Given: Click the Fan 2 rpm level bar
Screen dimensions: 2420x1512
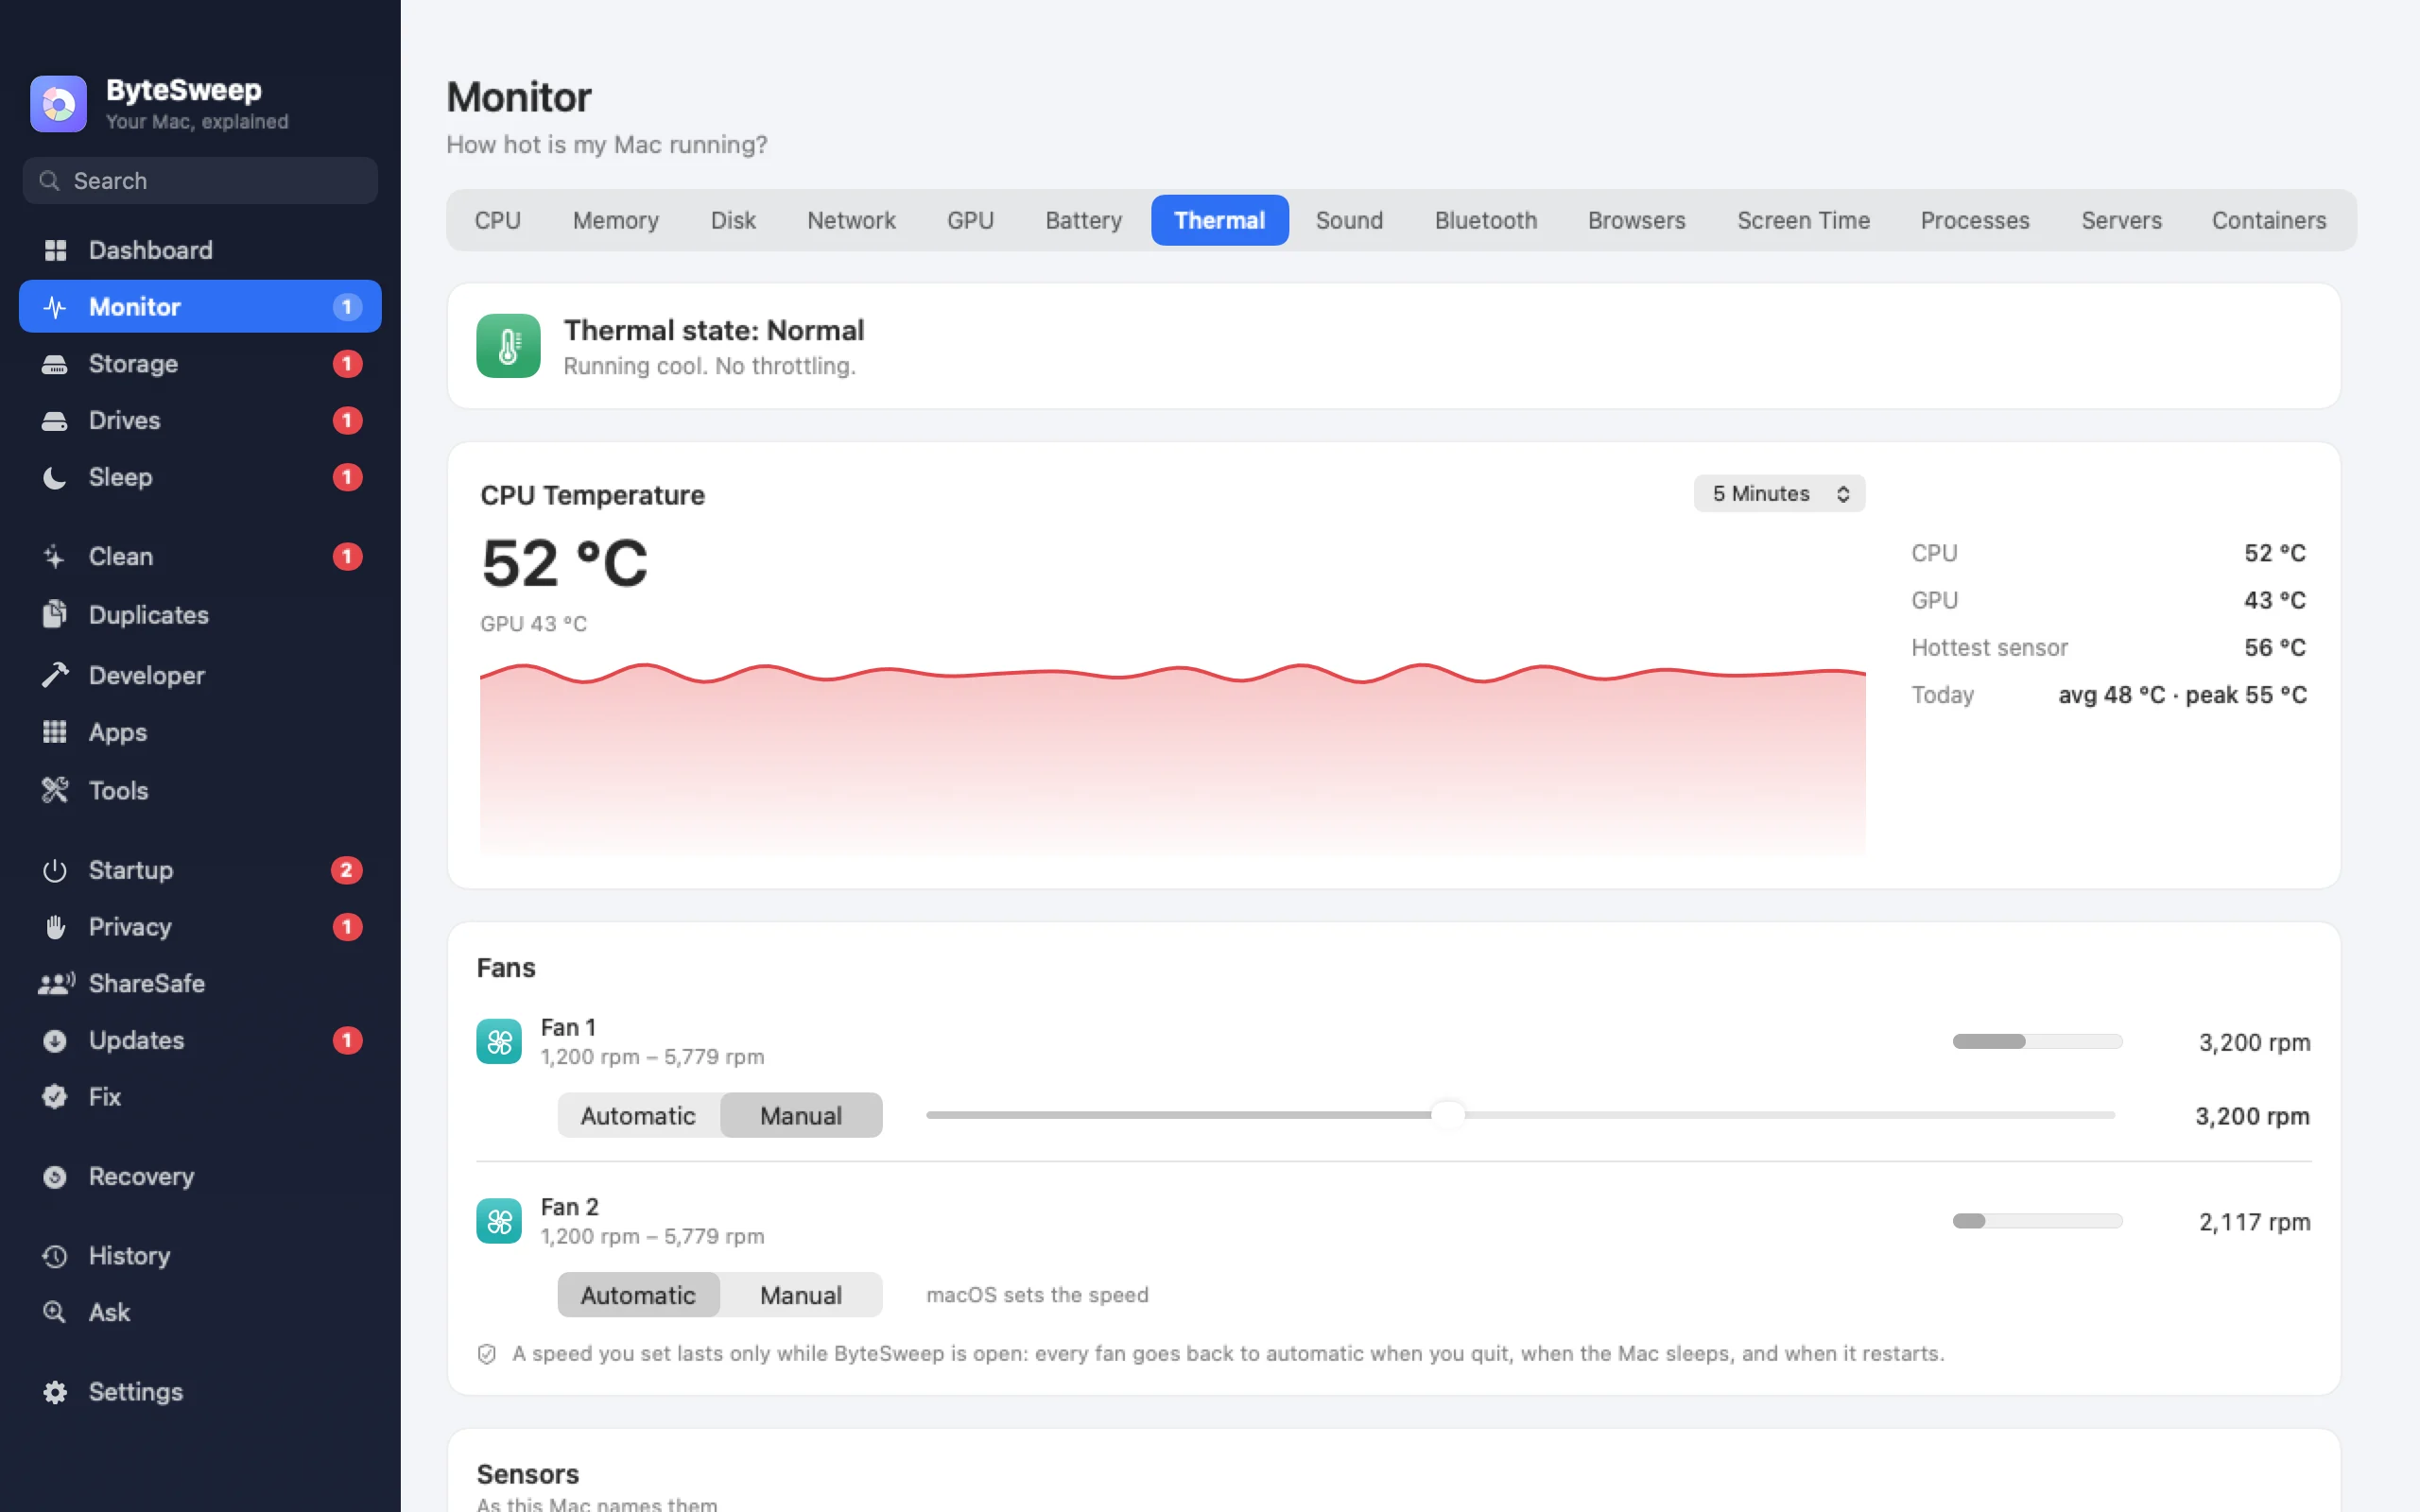Looking at the screenshot, I should 2037,1221.
